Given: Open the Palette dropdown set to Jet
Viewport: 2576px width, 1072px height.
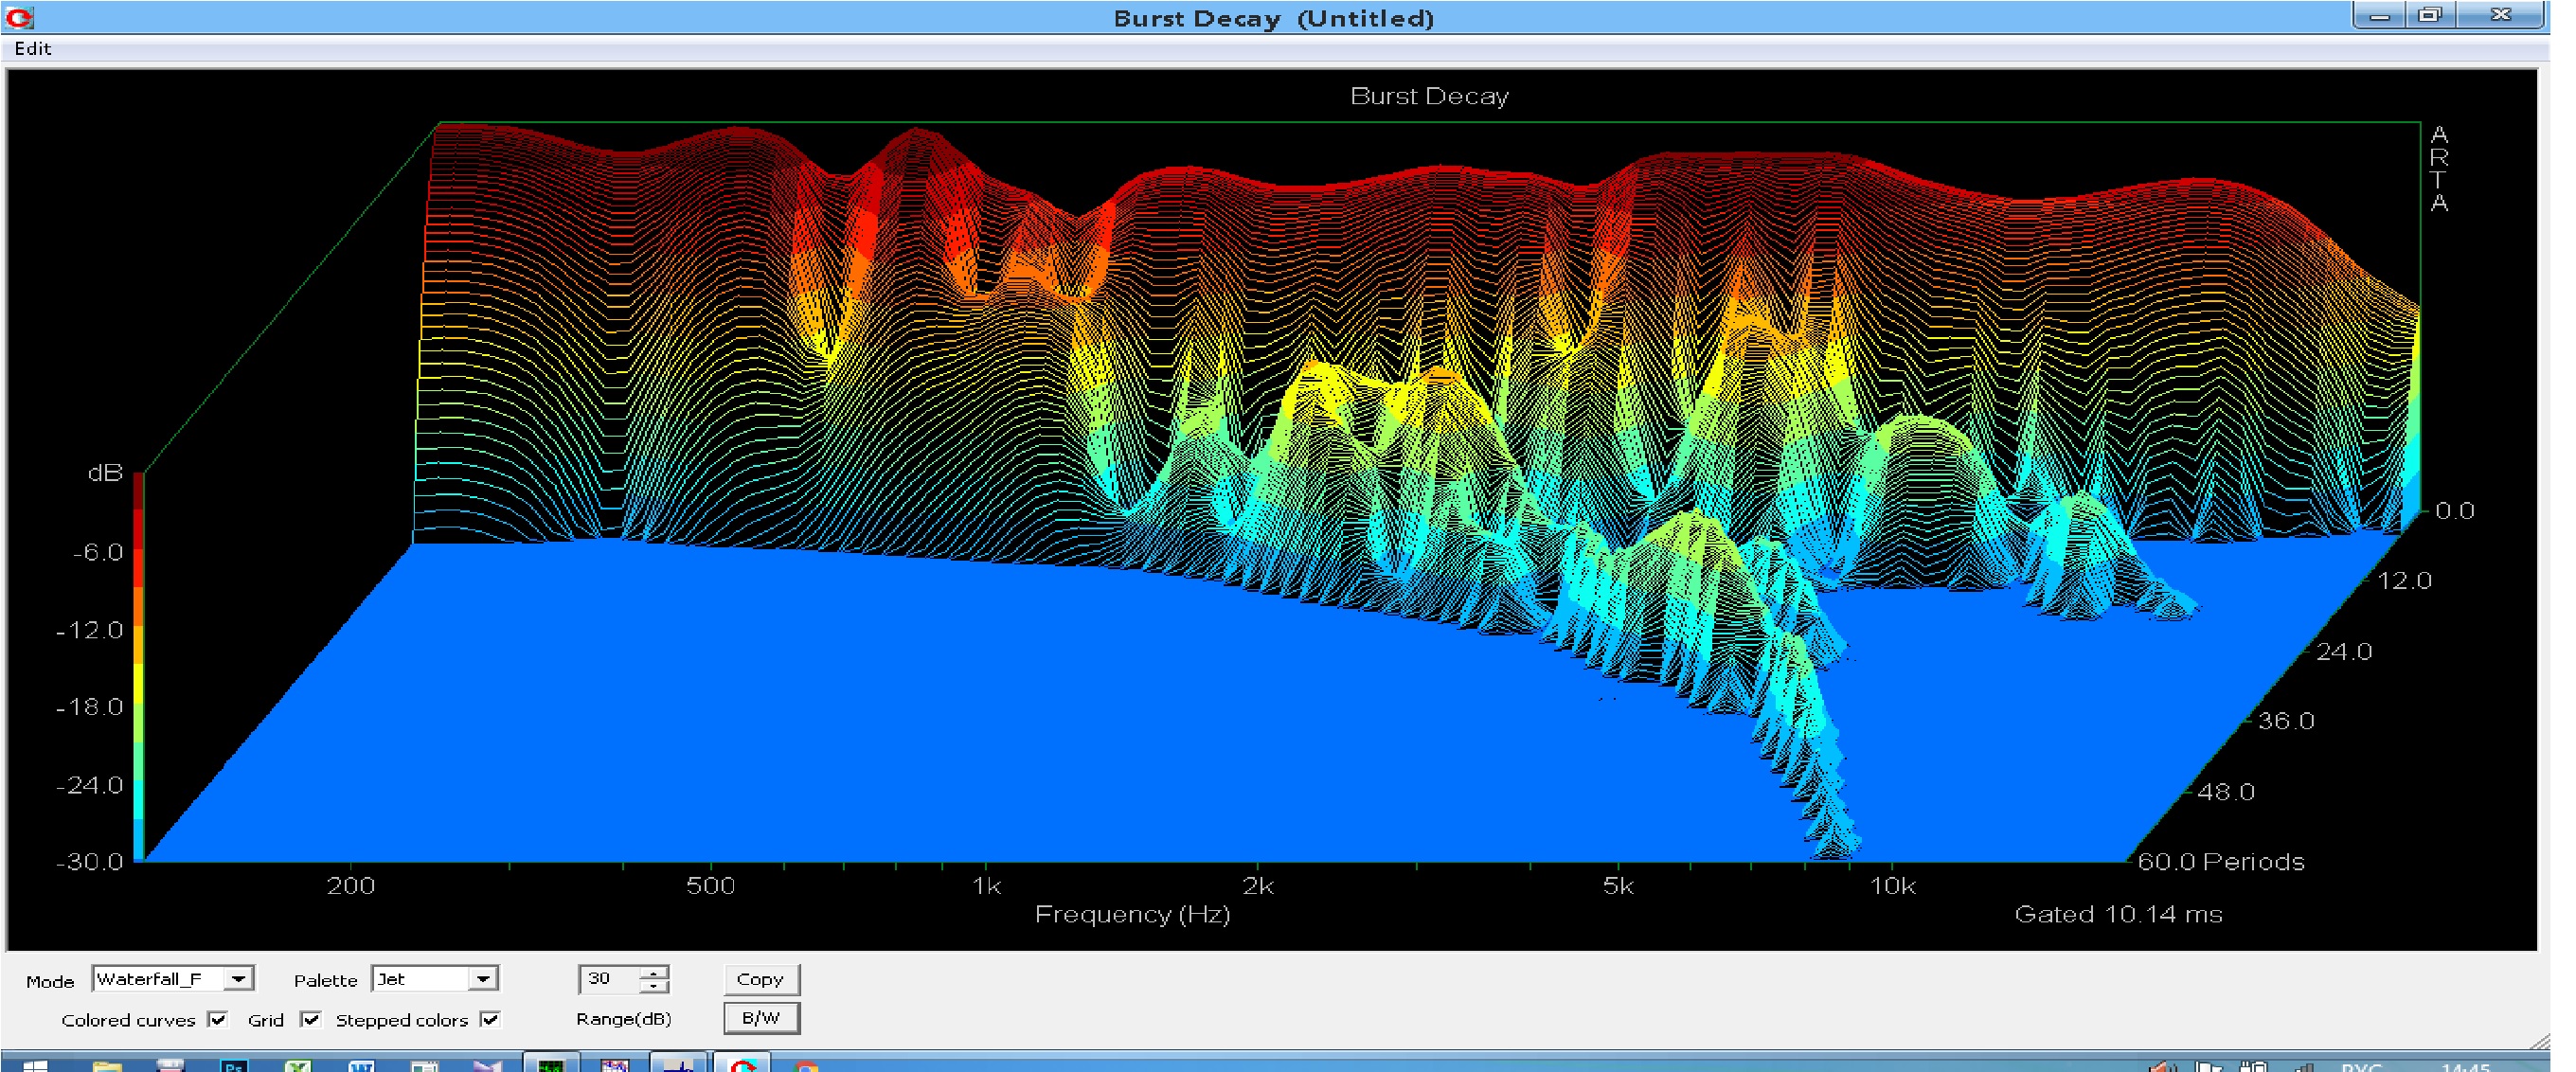Looking at the screenshot, I should 483,978.
